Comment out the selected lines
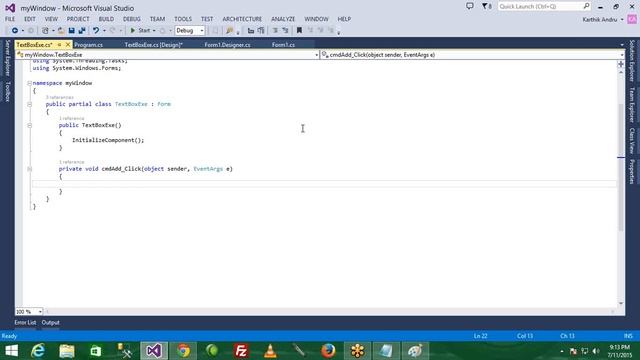Viewport: 640px width, 360px height. [276, 31]
